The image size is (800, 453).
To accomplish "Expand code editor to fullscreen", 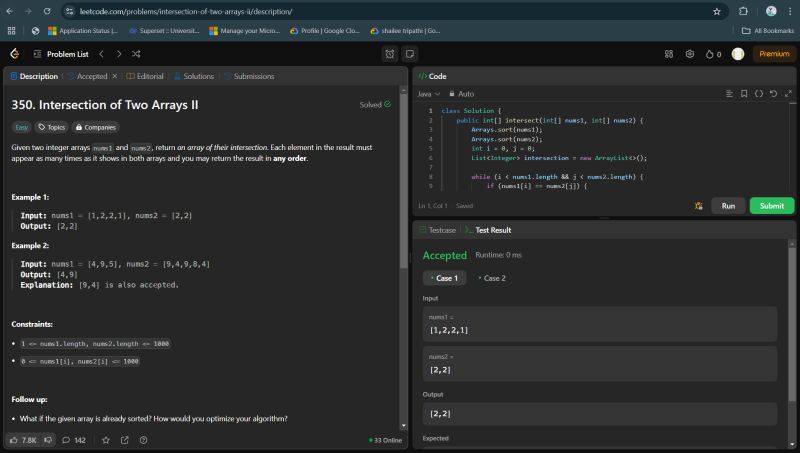I will pos(786,93).
